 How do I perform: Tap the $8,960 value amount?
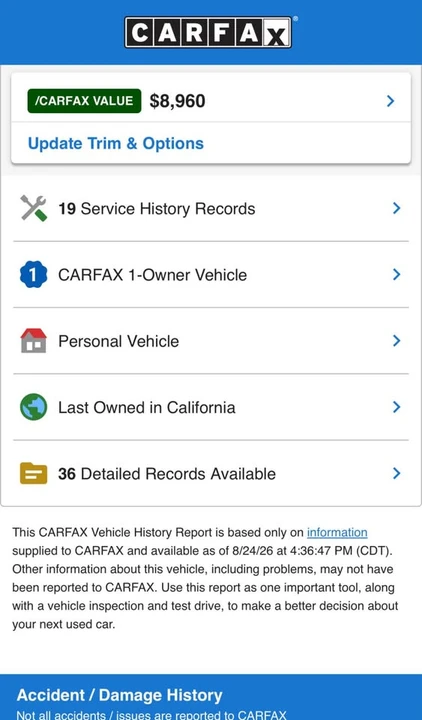tap(177, 101)
